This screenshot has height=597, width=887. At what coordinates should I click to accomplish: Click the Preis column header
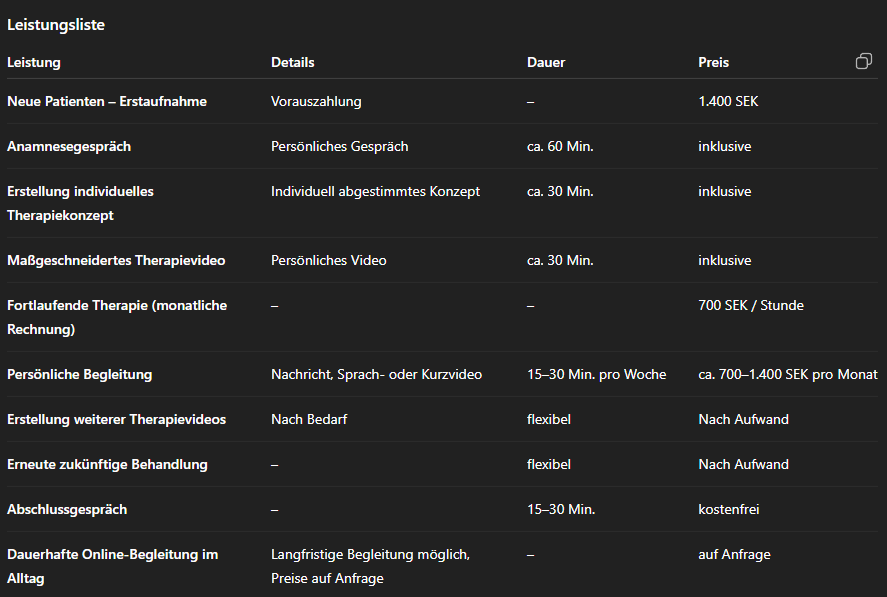click(713, 62)
